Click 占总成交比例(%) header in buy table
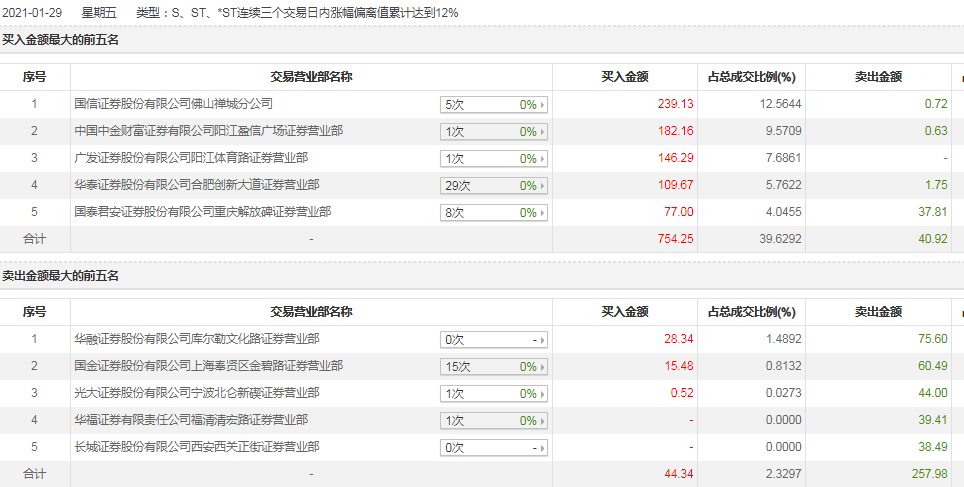This screenshot has height=487, width=964. click(x=751, y=77)
